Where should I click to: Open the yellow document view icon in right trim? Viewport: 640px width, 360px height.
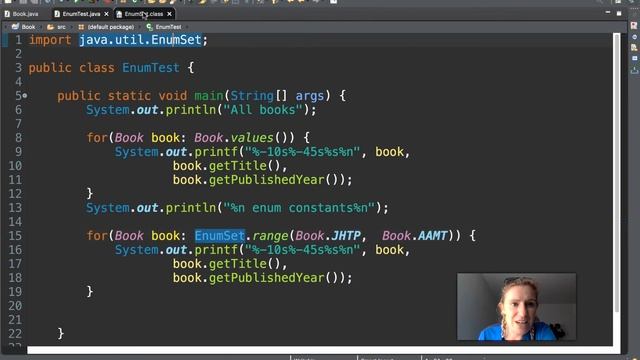pyautogui.click(x=634, y=48)
